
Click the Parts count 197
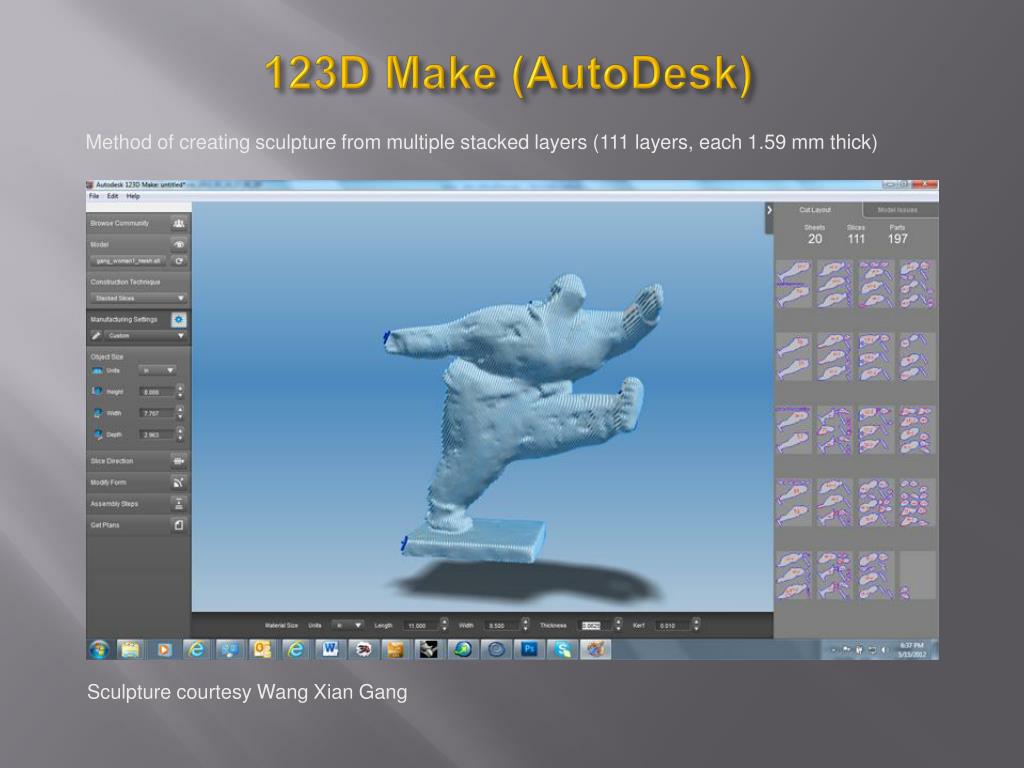[x=897, y=239]
